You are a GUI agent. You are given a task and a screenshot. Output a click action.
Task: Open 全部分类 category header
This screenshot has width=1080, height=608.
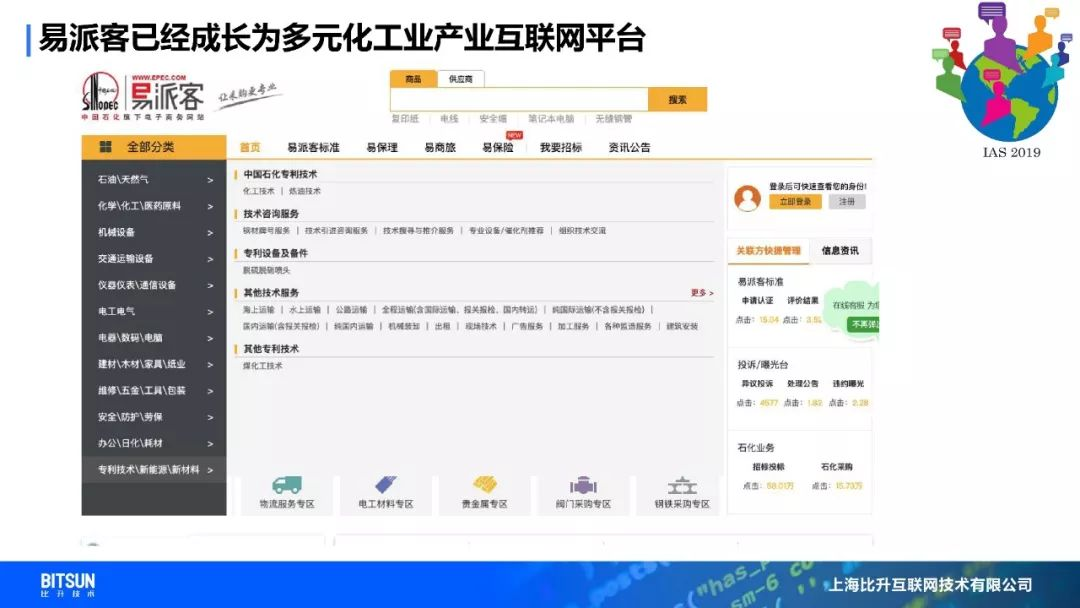point(154,147)
